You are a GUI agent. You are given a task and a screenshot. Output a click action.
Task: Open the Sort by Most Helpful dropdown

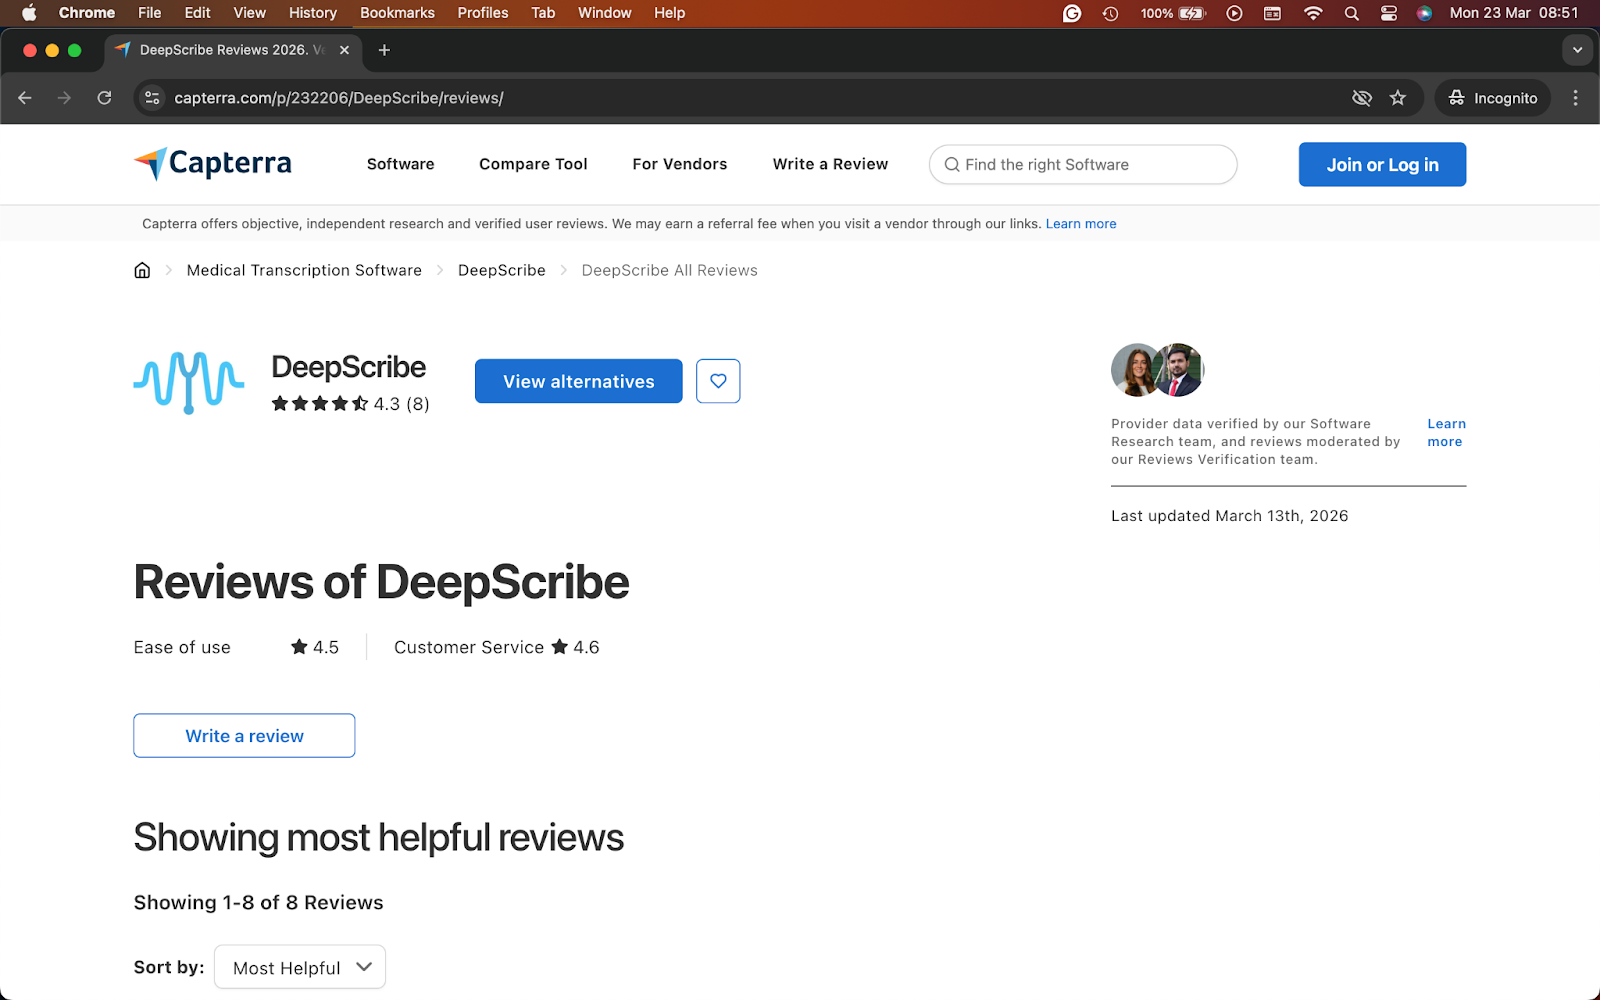click(300, 967)
